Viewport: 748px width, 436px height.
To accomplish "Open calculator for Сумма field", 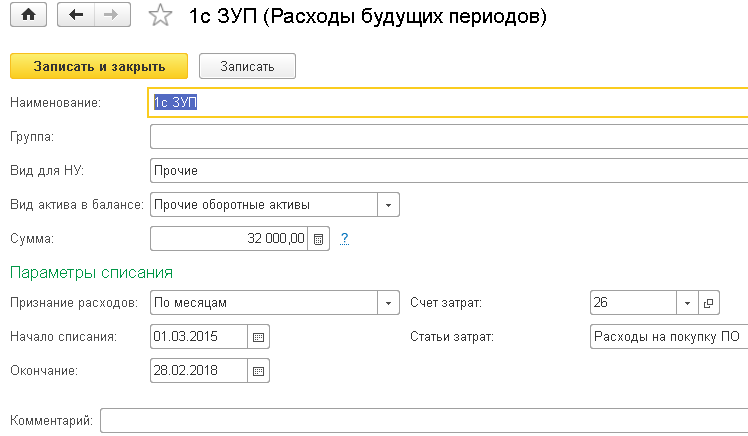I will [319, 239].
